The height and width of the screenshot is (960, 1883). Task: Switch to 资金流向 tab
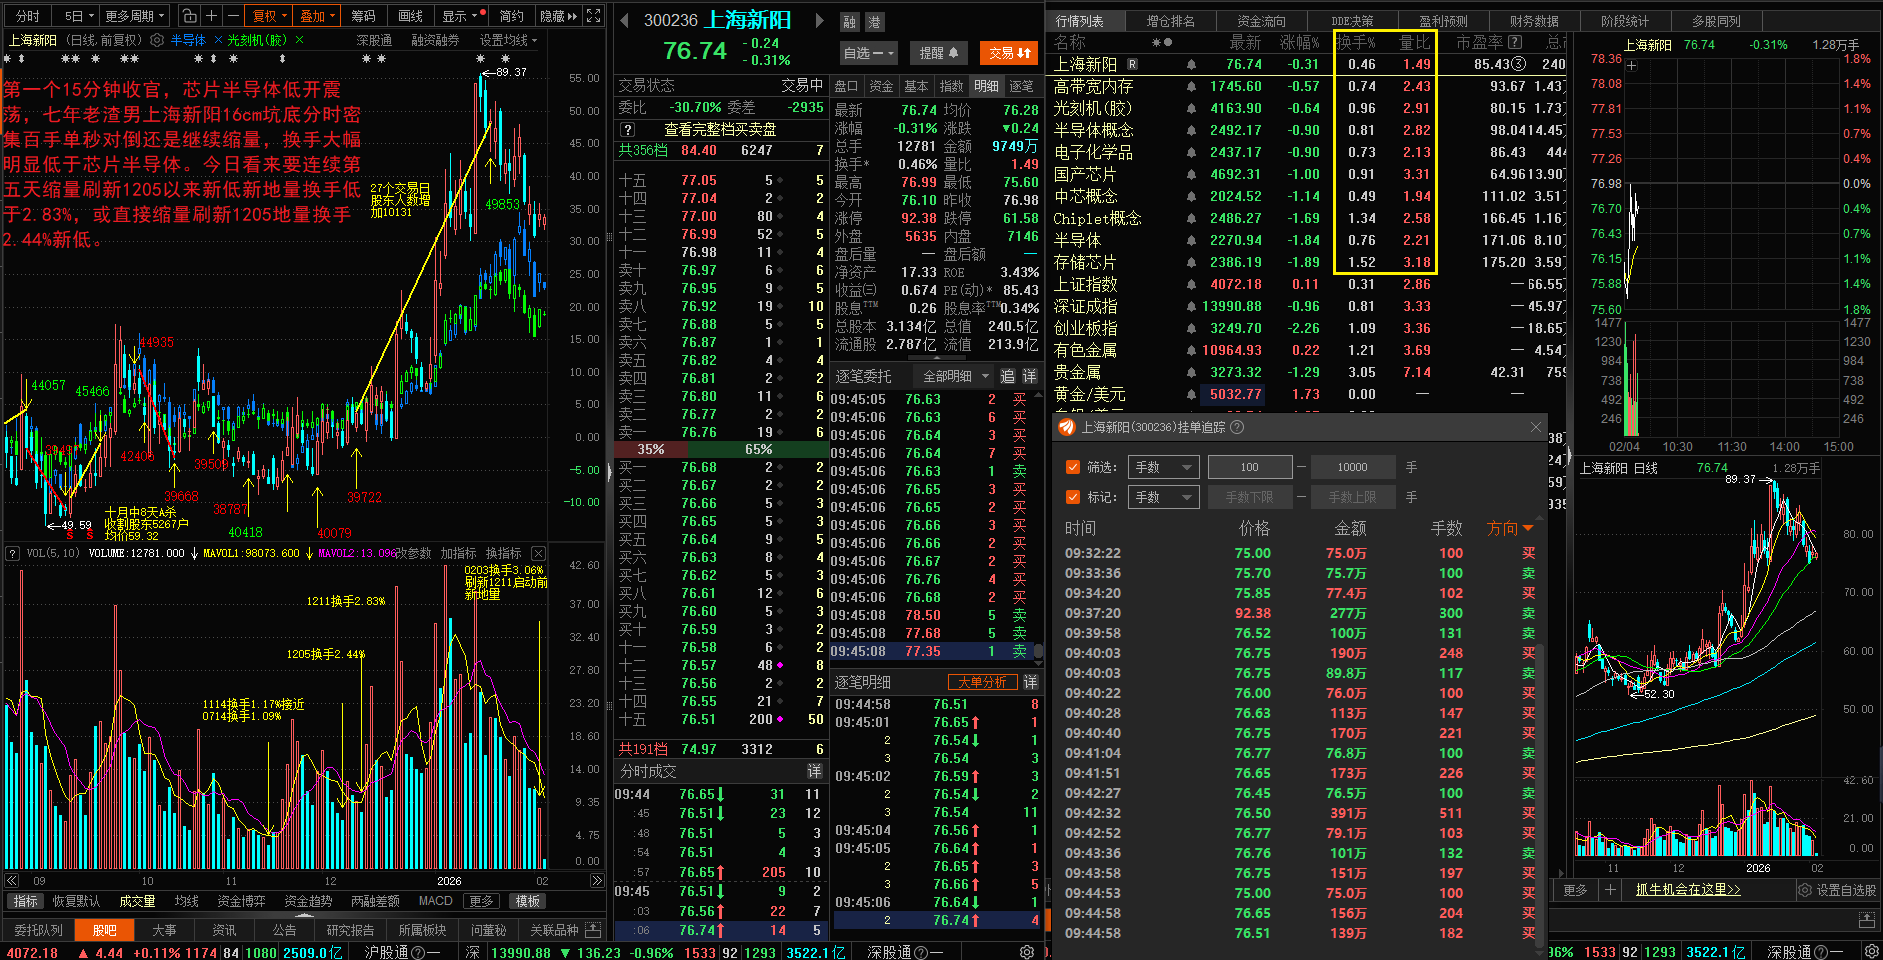(x=1261, y=21)
